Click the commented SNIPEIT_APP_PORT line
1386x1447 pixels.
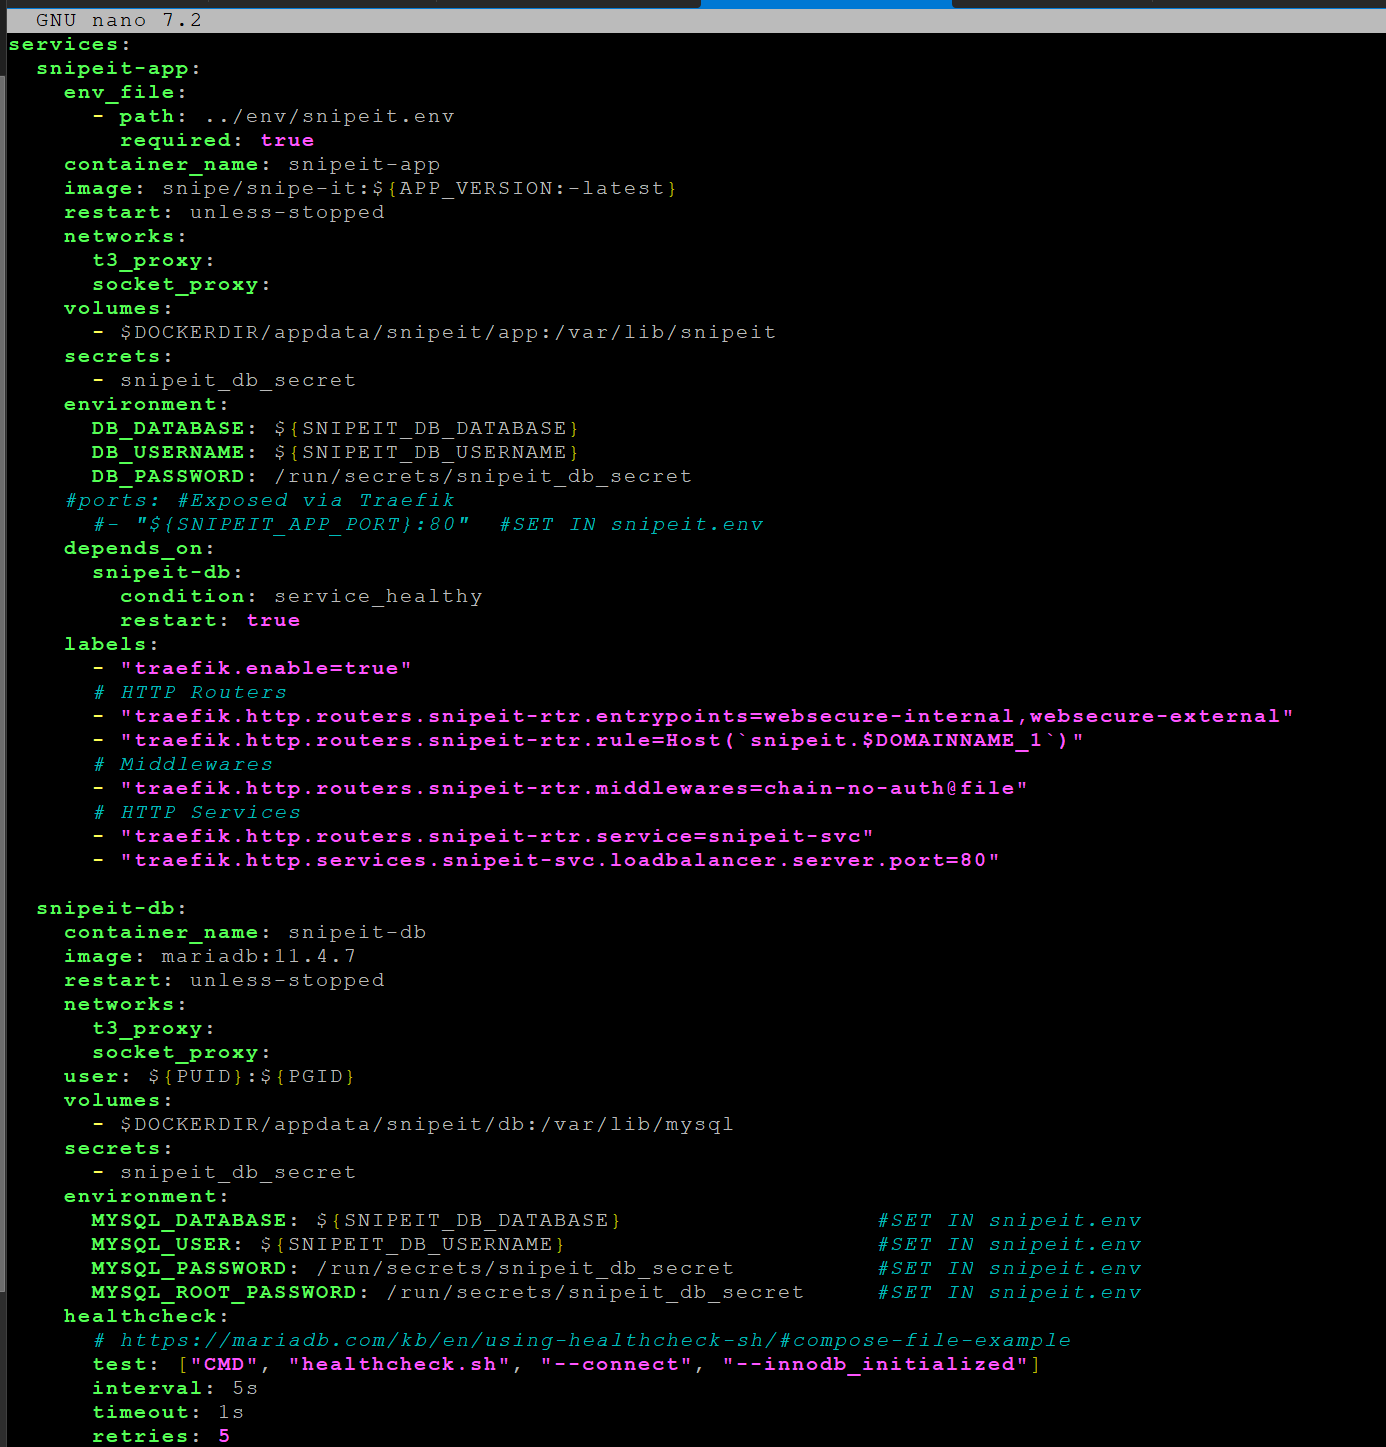pos(302,525)
